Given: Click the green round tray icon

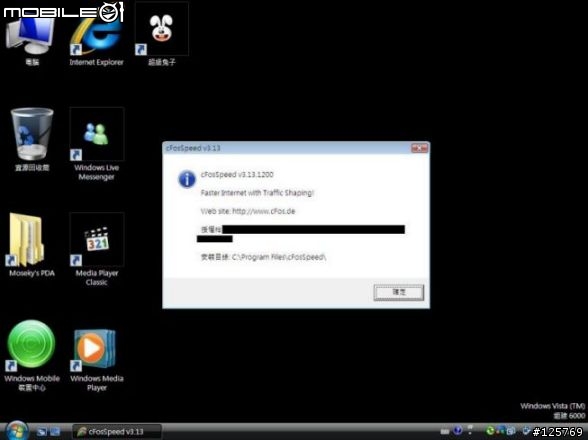Looking at the screenshot, I should point(490,431).
